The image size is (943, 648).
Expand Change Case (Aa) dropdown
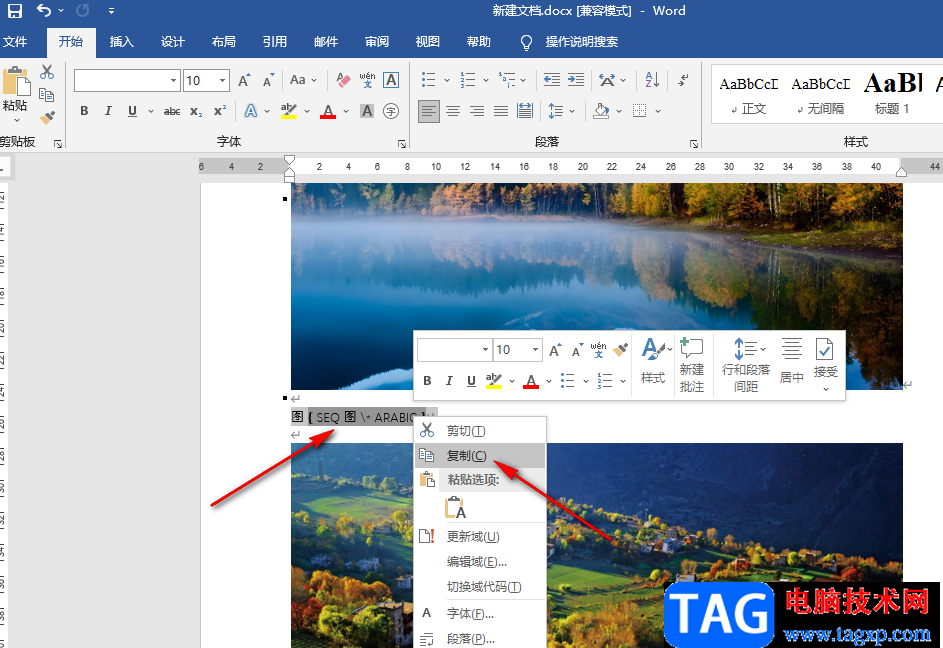314,80
